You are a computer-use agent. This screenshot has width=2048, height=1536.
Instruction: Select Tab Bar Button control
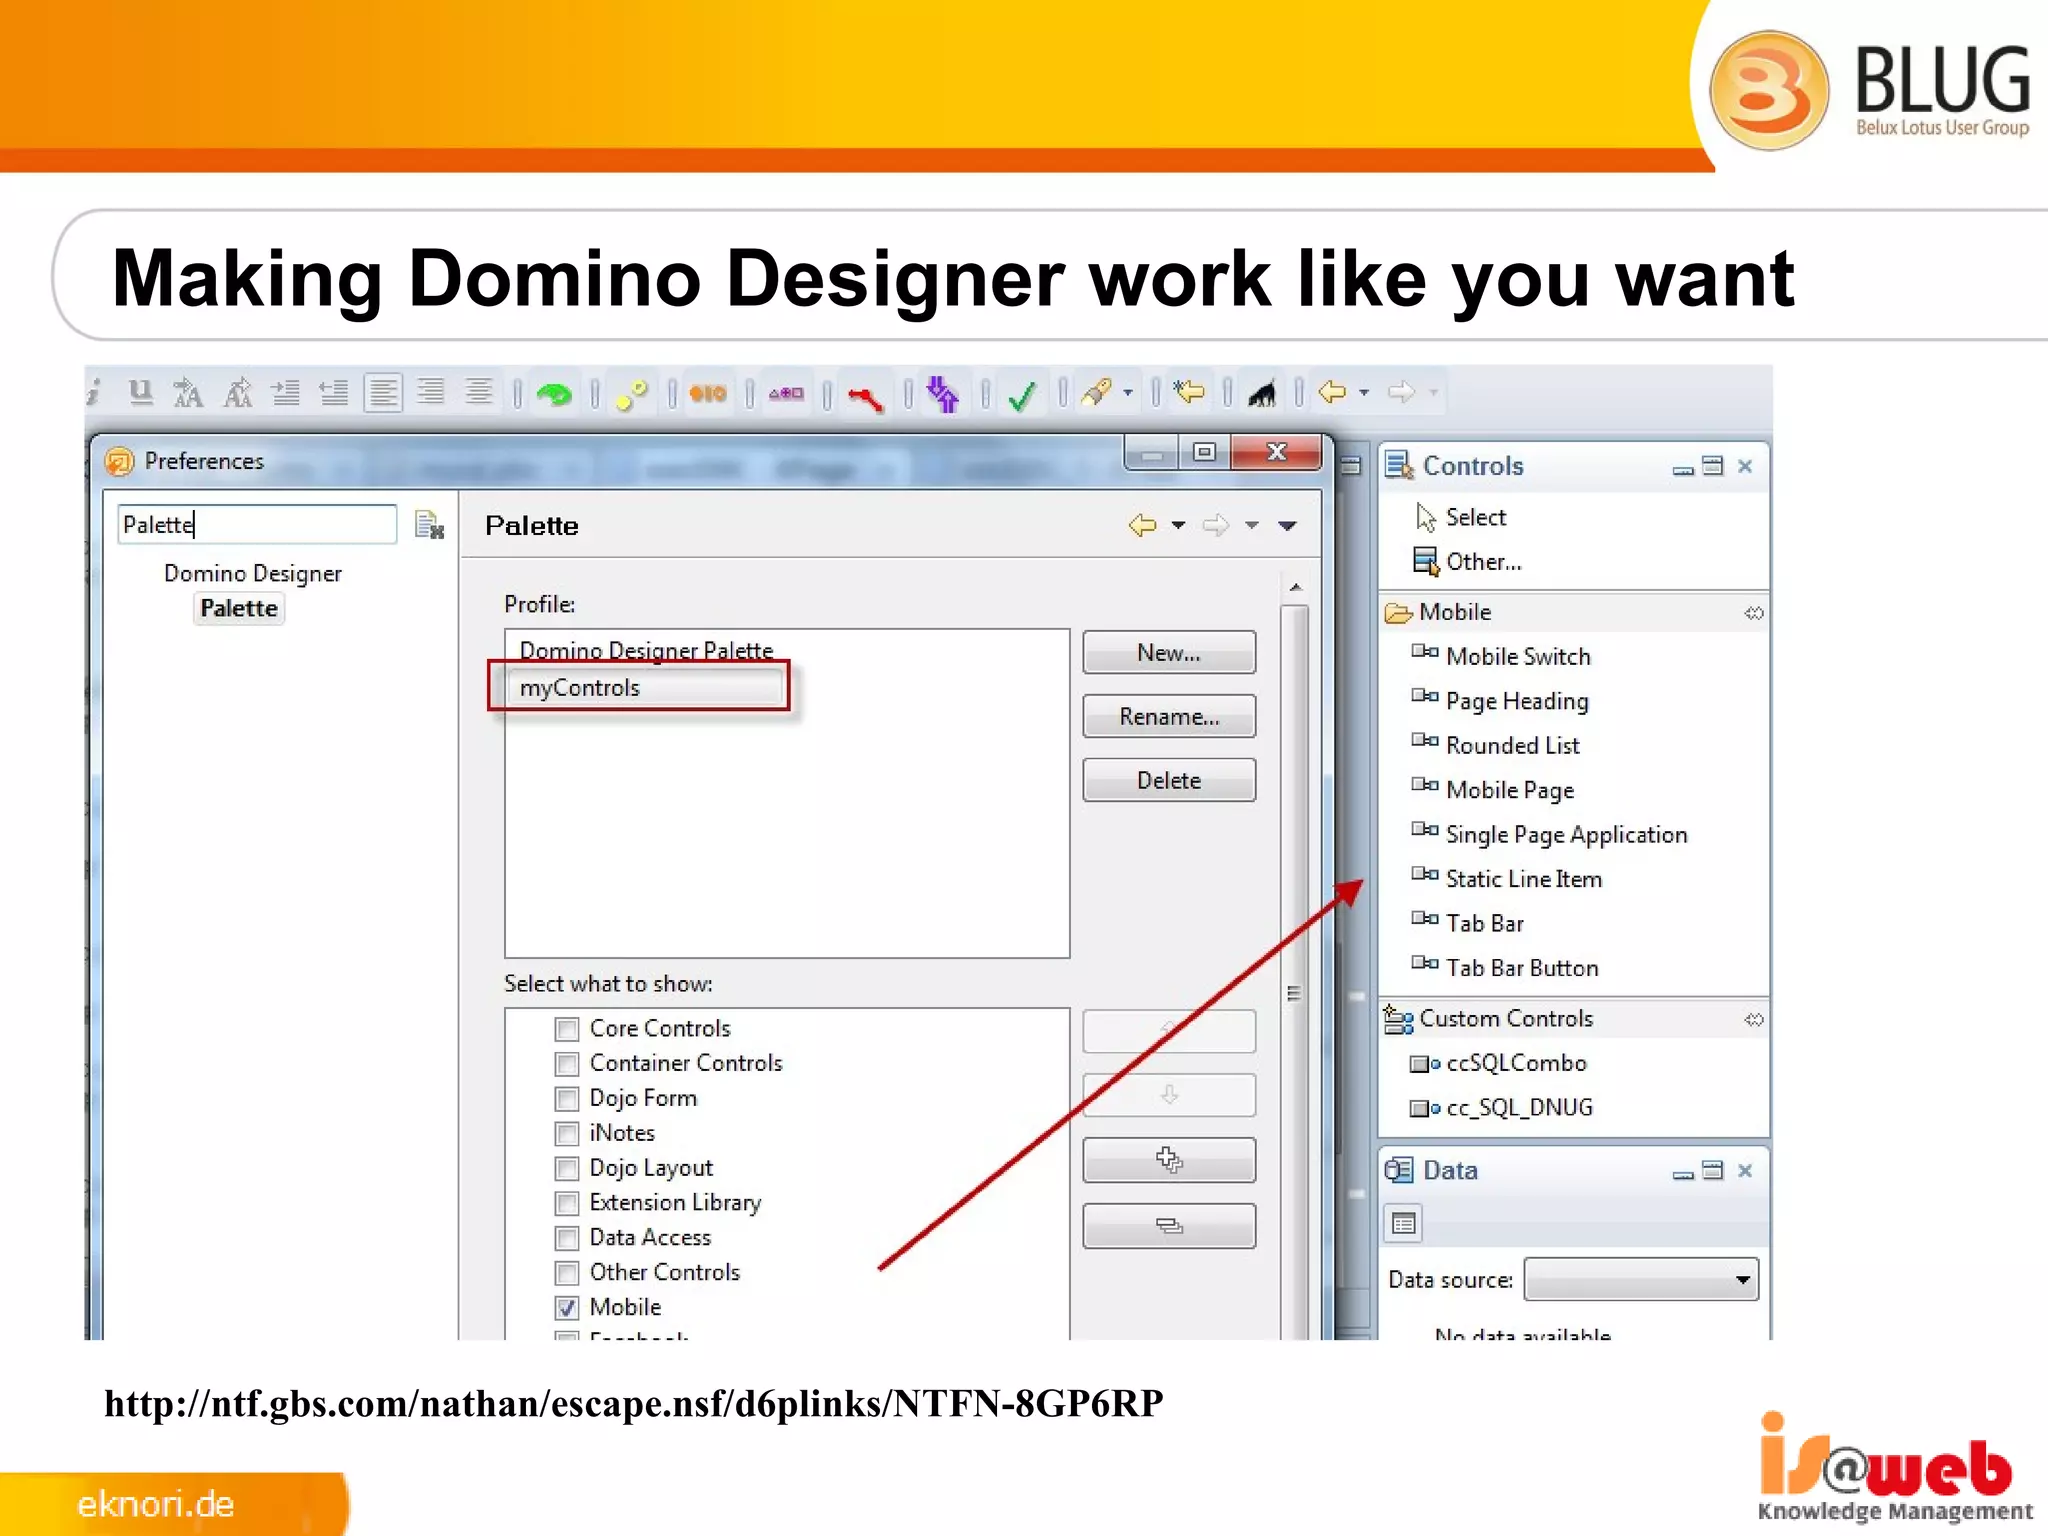pyautogui.click(x=1505, y=968)
